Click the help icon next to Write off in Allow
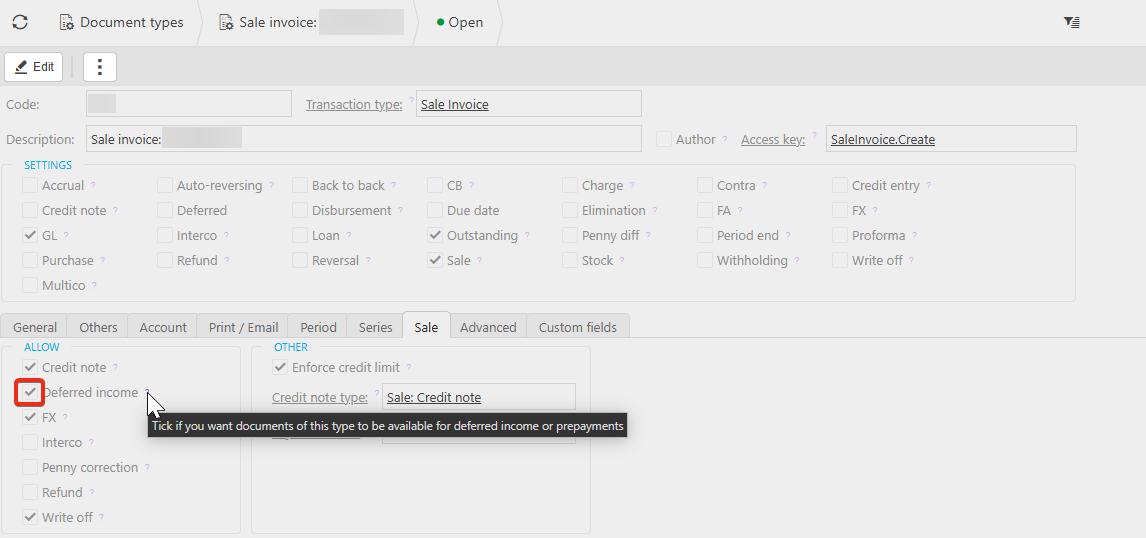This screenshot has height=538, width=1146. 101,516
